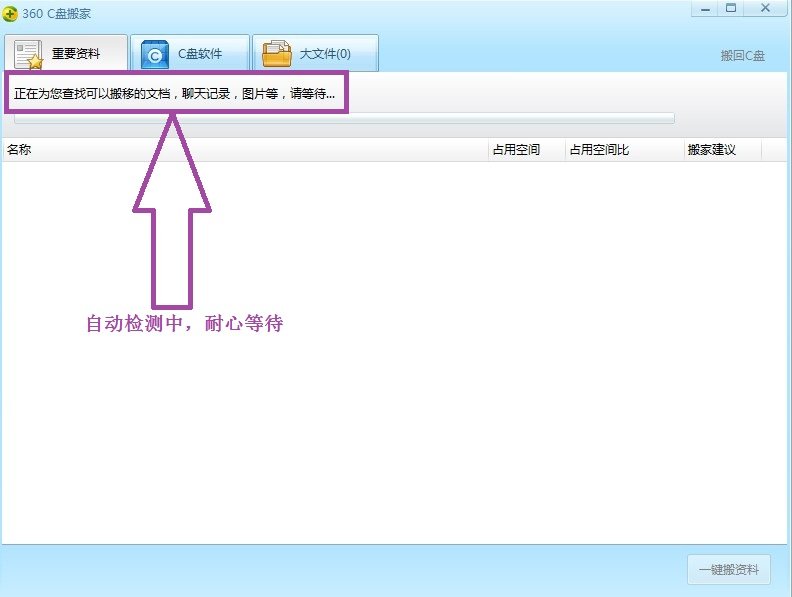Click the scanning status text 正在为您查找
Viewport: 792px width, 597px height.
(174, 93)
